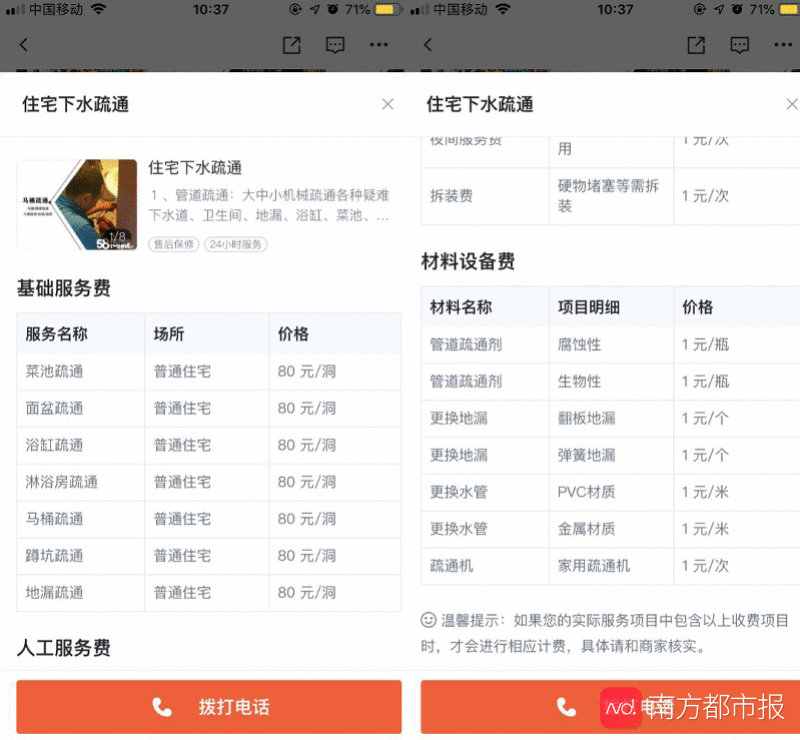Close the left 住宅下水疏通 popup

(388, 103)
